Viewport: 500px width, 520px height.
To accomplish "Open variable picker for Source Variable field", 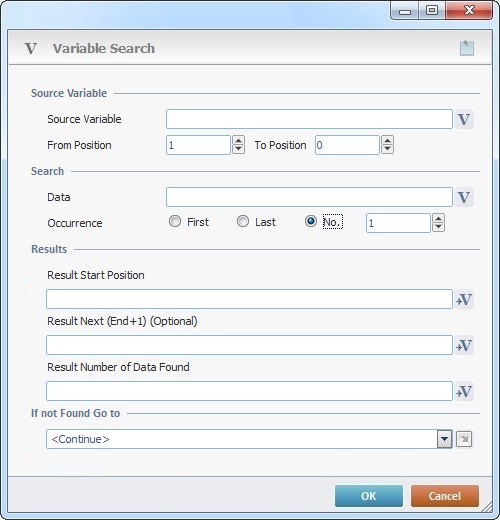I will click(x=464, y=119).
